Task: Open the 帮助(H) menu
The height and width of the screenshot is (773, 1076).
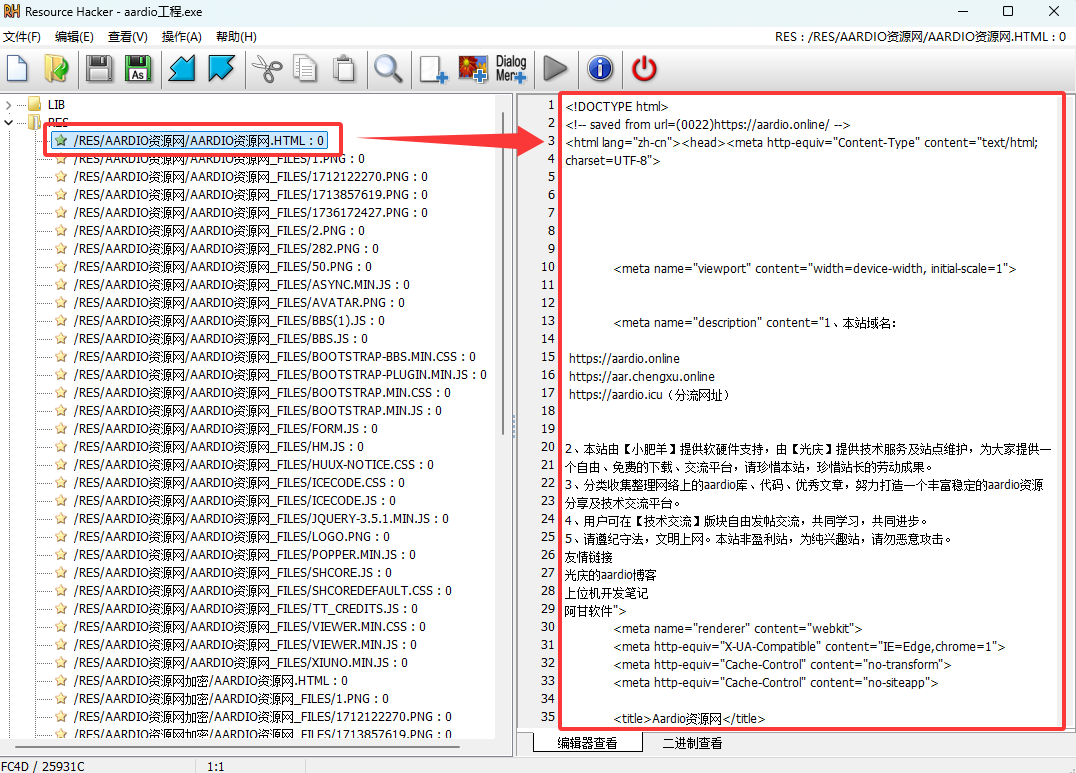Action: pyautogui.click(x=236, y=36)
